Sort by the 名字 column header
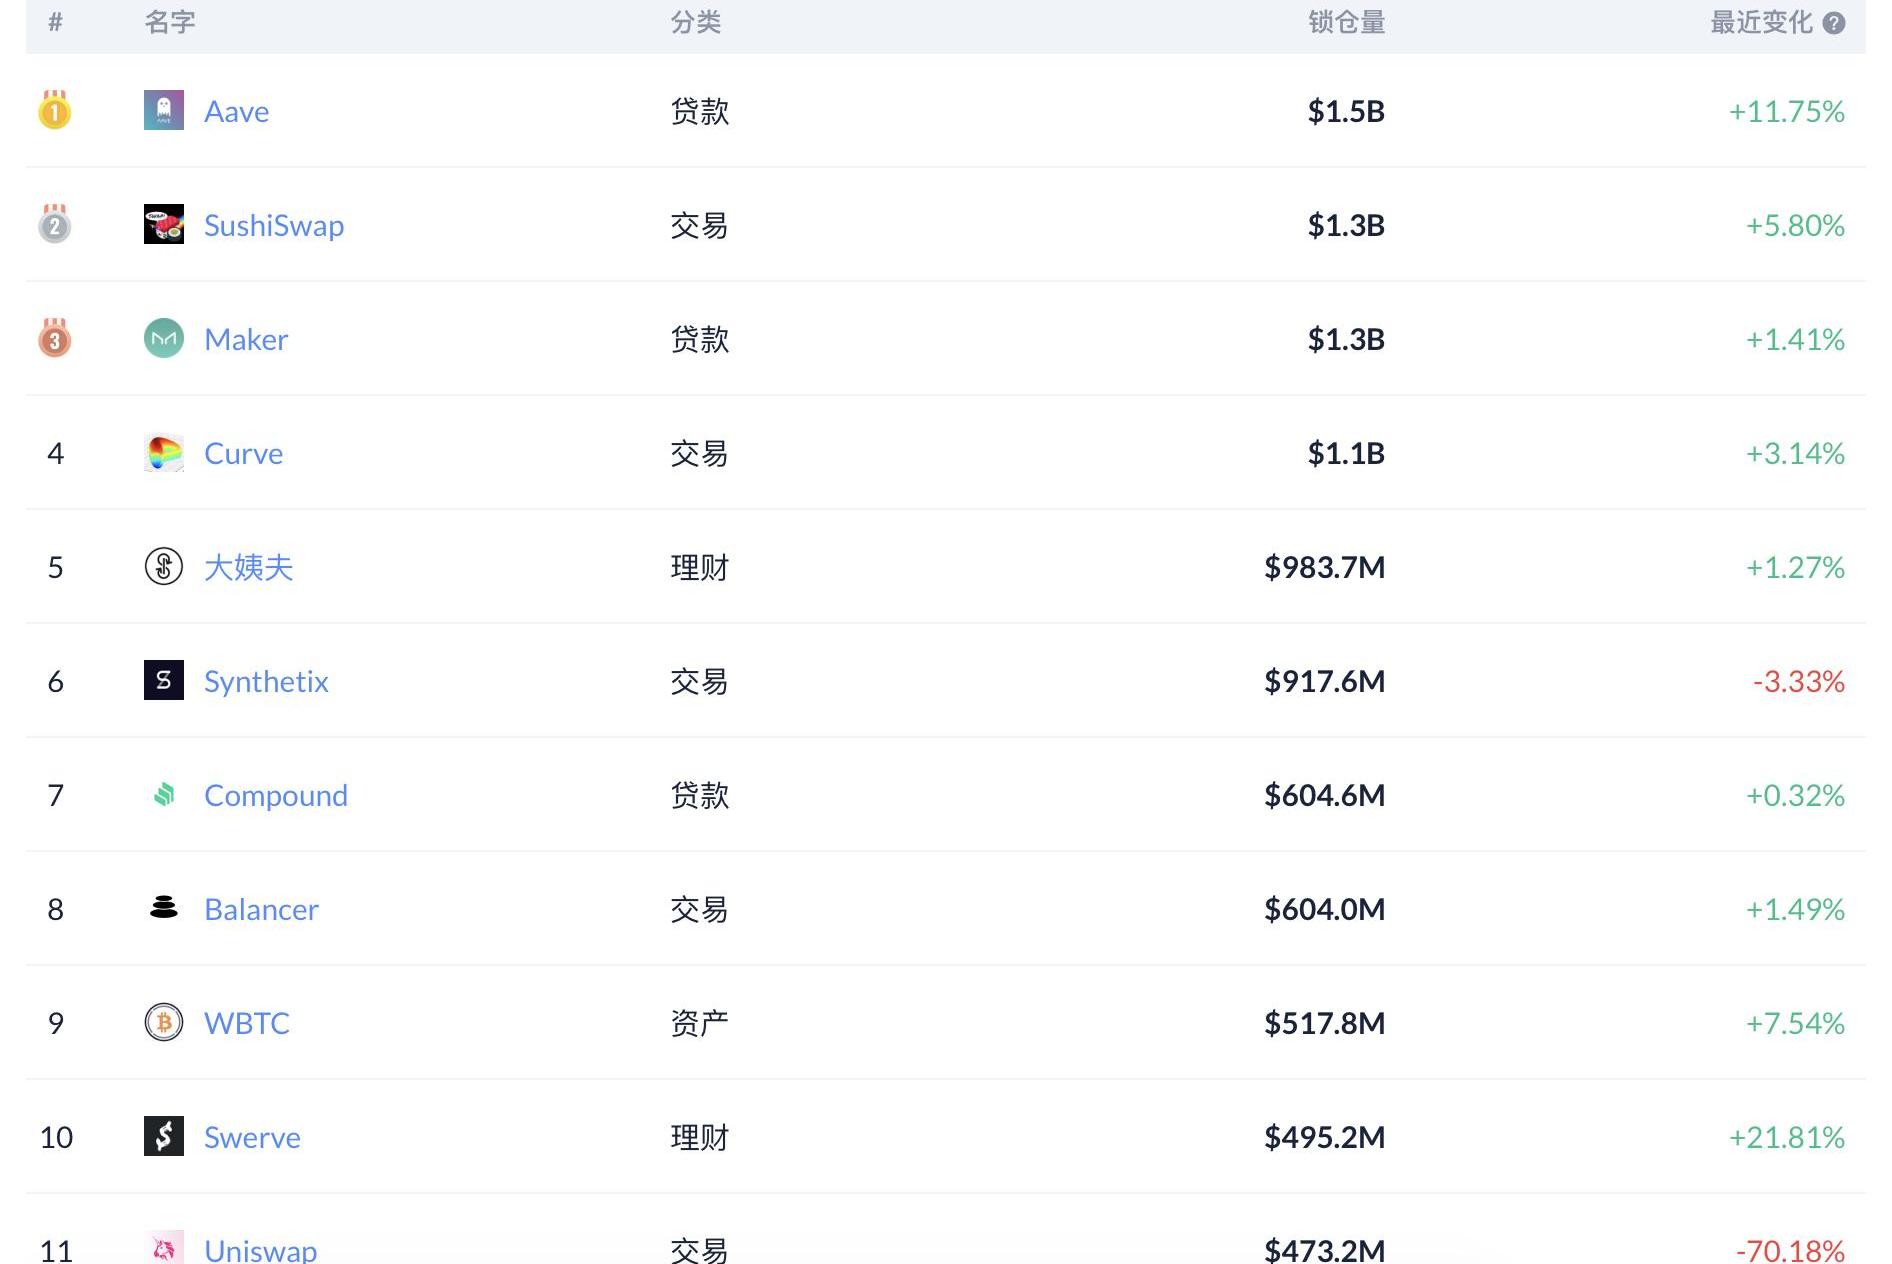Screen dimensions: 1892x1264 (170, 23)
